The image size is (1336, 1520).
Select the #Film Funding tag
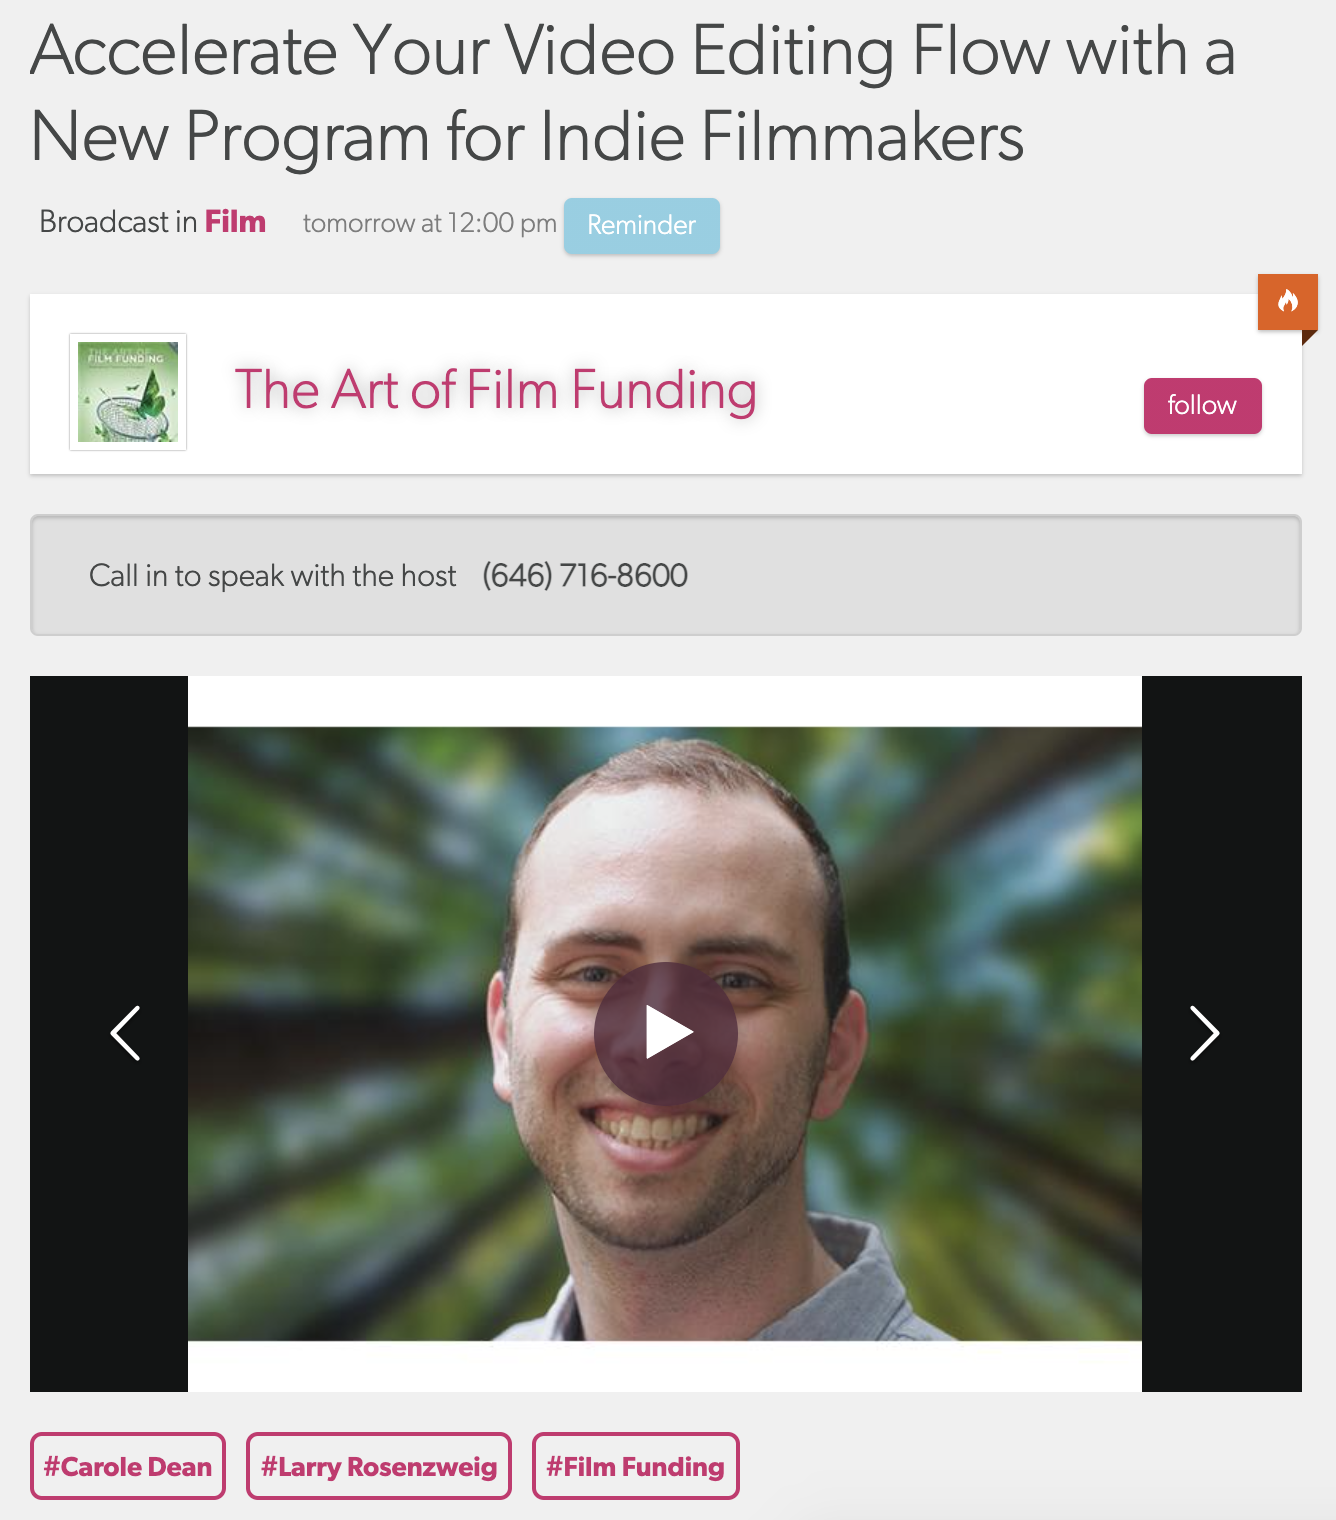636,1466
